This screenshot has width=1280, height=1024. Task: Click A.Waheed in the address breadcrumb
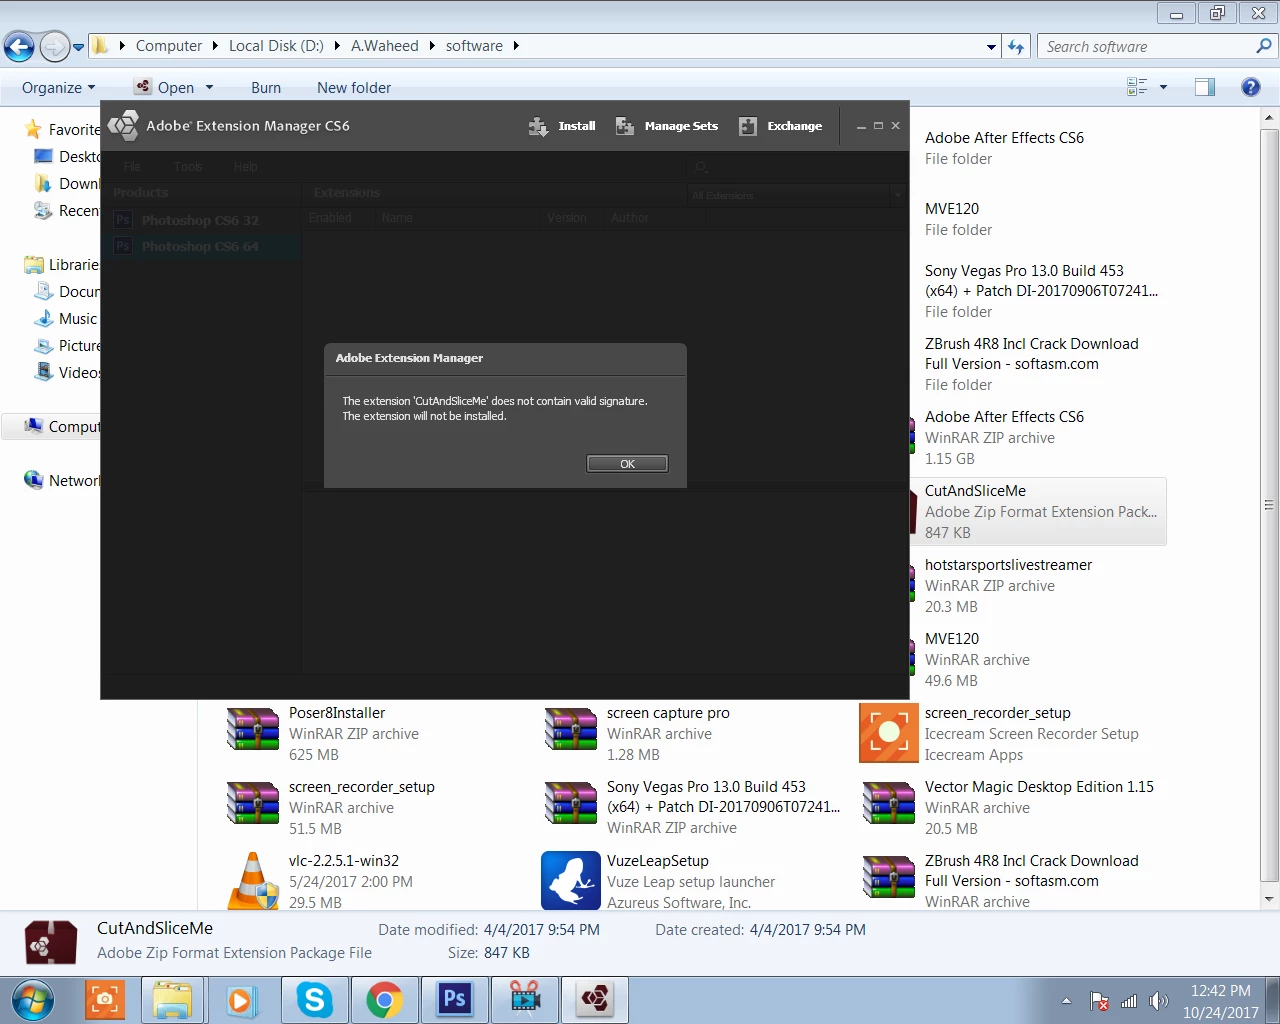(384, 46)
